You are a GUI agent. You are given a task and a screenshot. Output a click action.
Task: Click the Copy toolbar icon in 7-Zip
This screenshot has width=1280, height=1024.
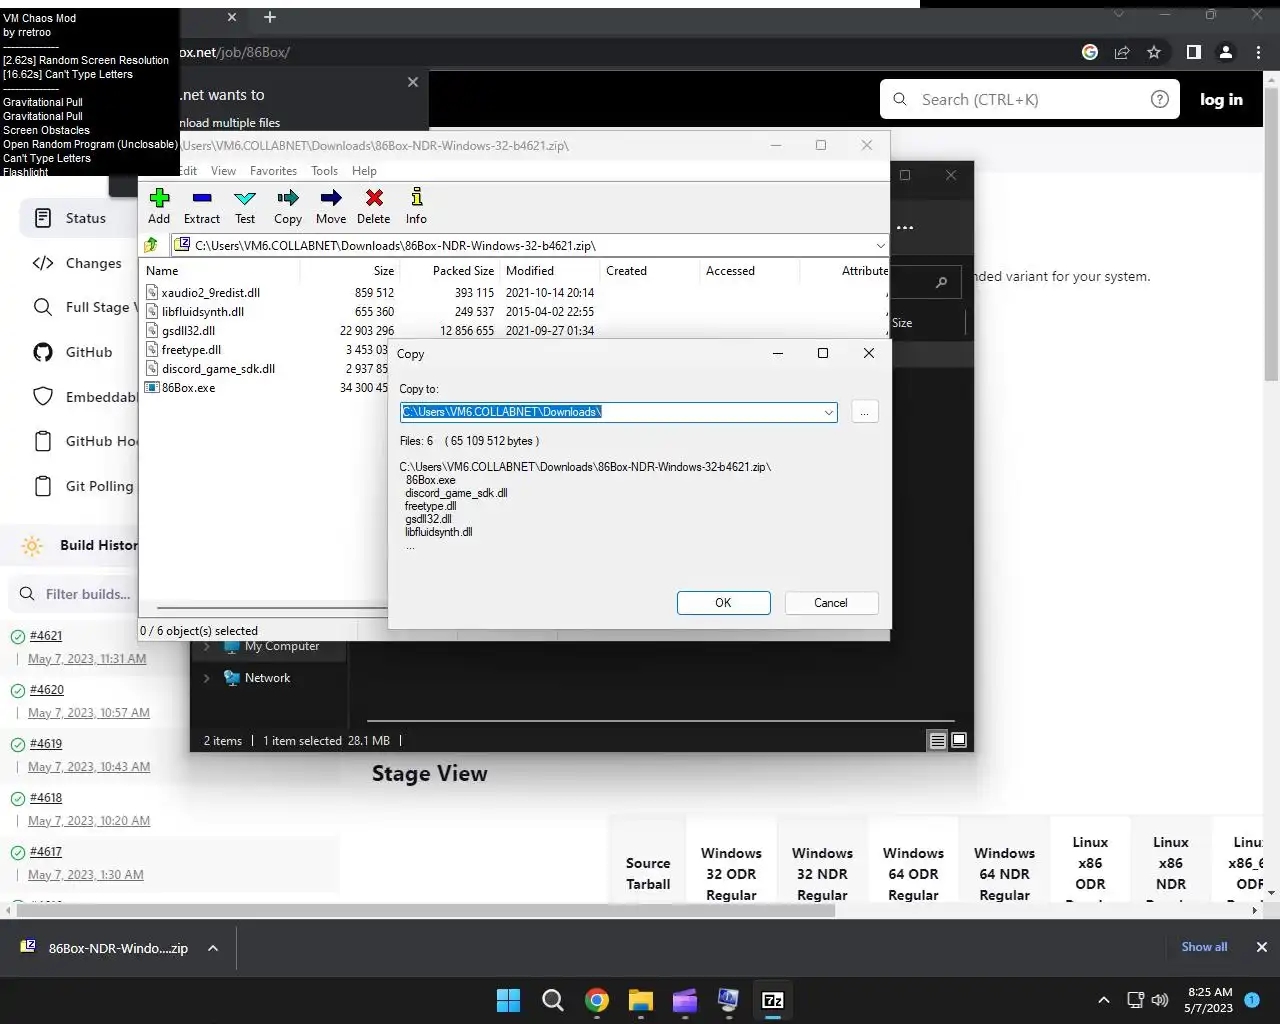[288, 198]
